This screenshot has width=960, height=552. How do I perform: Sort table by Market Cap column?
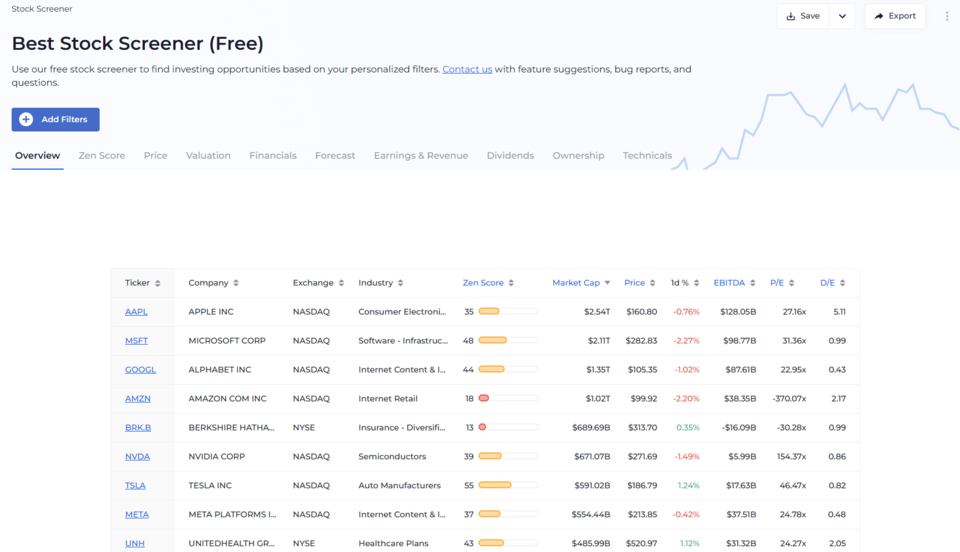click(581, 283)
